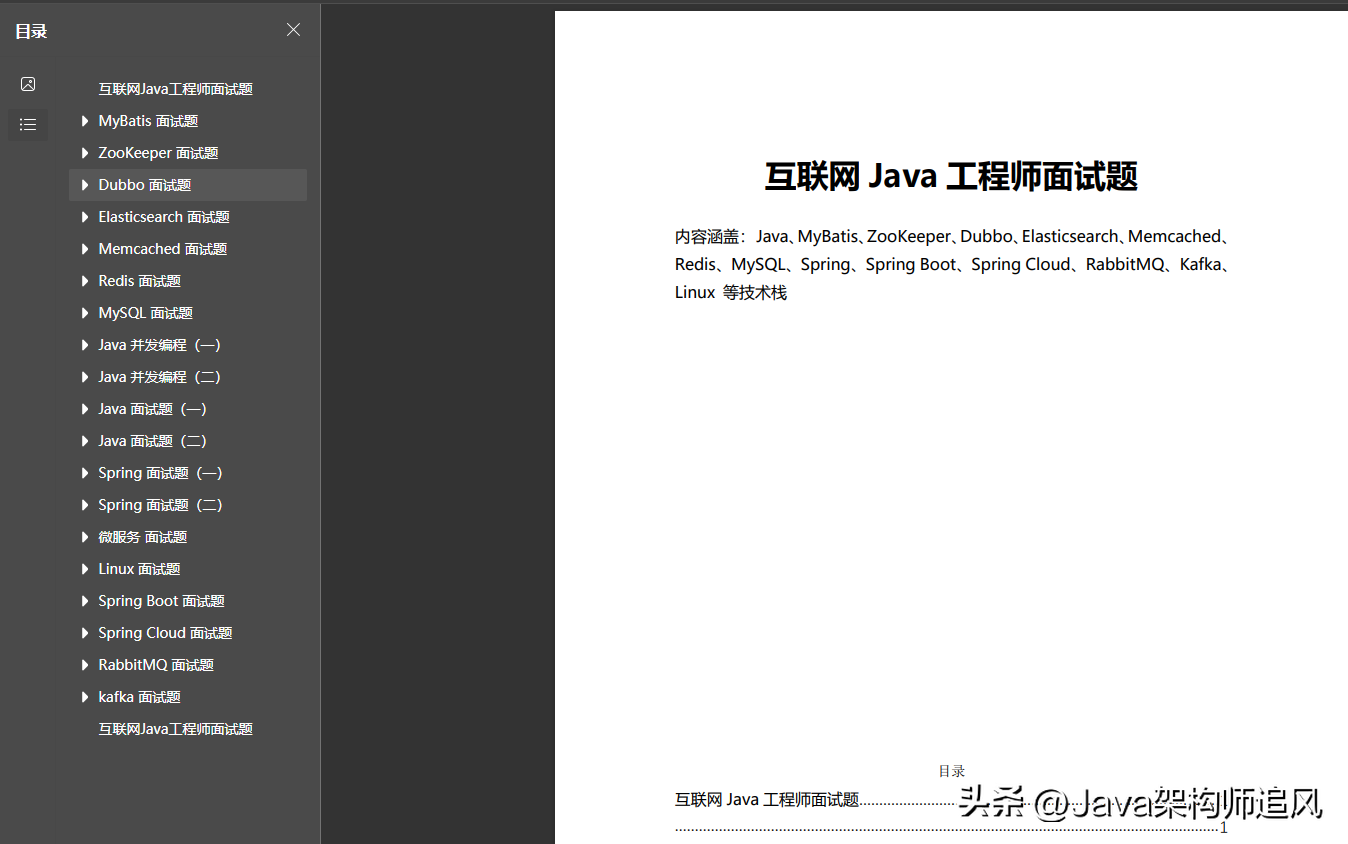1348x844 pixels.
Task: Expand the Java 并发编程（一）arrow
Action: [85, 345]
